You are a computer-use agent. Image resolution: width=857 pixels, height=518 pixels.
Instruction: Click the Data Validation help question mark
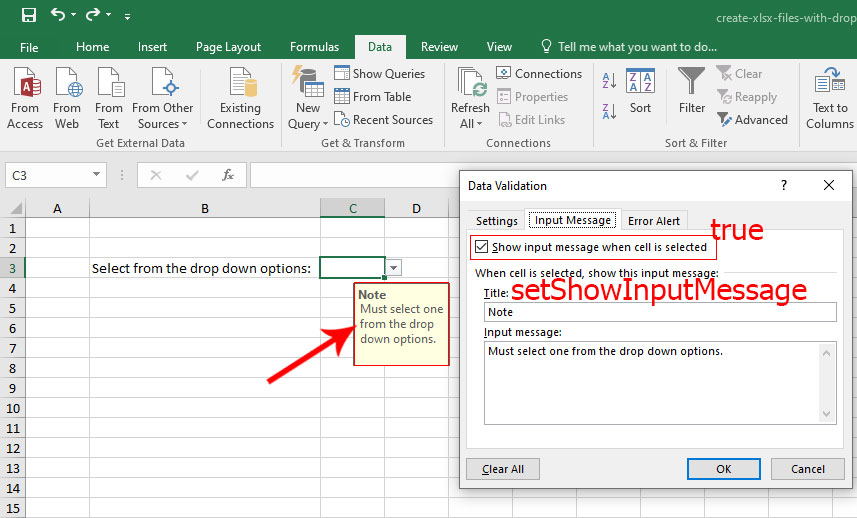click(784, 185)
